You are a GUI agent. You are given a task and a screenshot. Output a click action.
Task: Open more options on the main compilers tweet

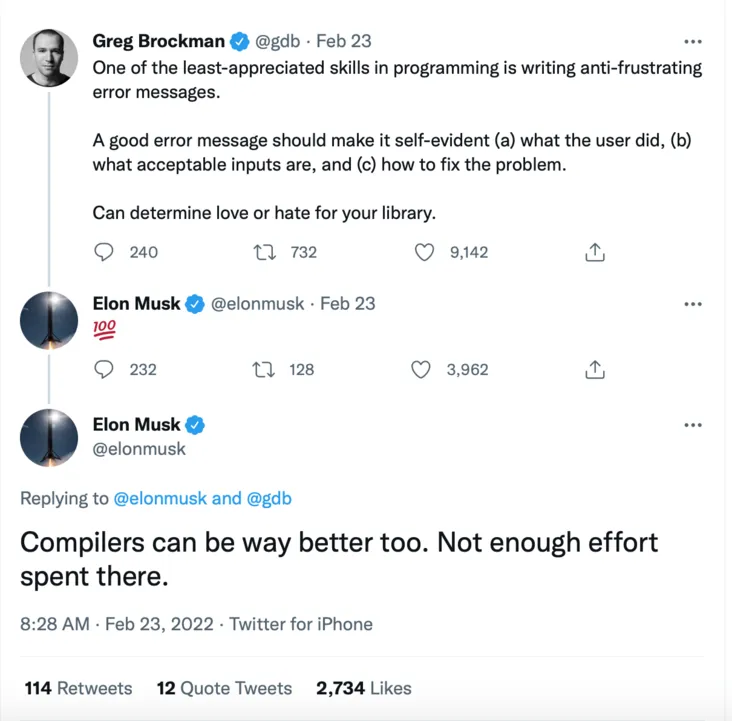[692, 425]
